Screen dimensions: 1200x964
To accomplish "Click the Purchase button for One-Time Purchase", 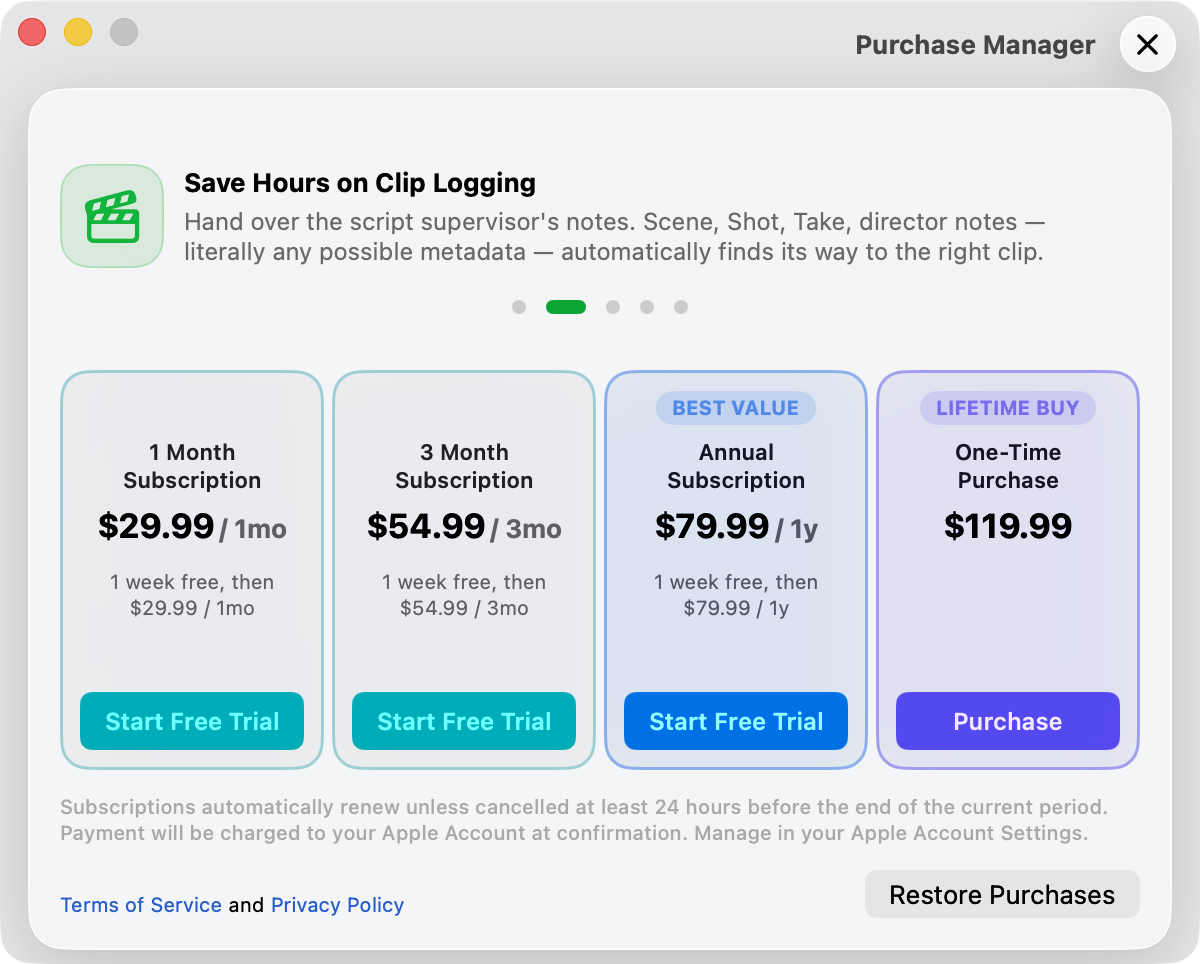I will pos(1008,721).
